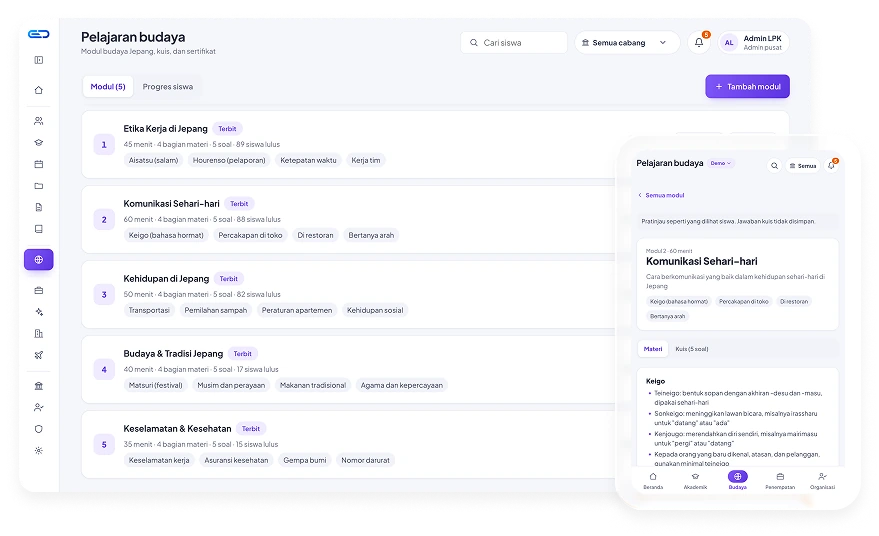Open the shield sidebar icon
The image size is (879, 536).
point(39,429)
